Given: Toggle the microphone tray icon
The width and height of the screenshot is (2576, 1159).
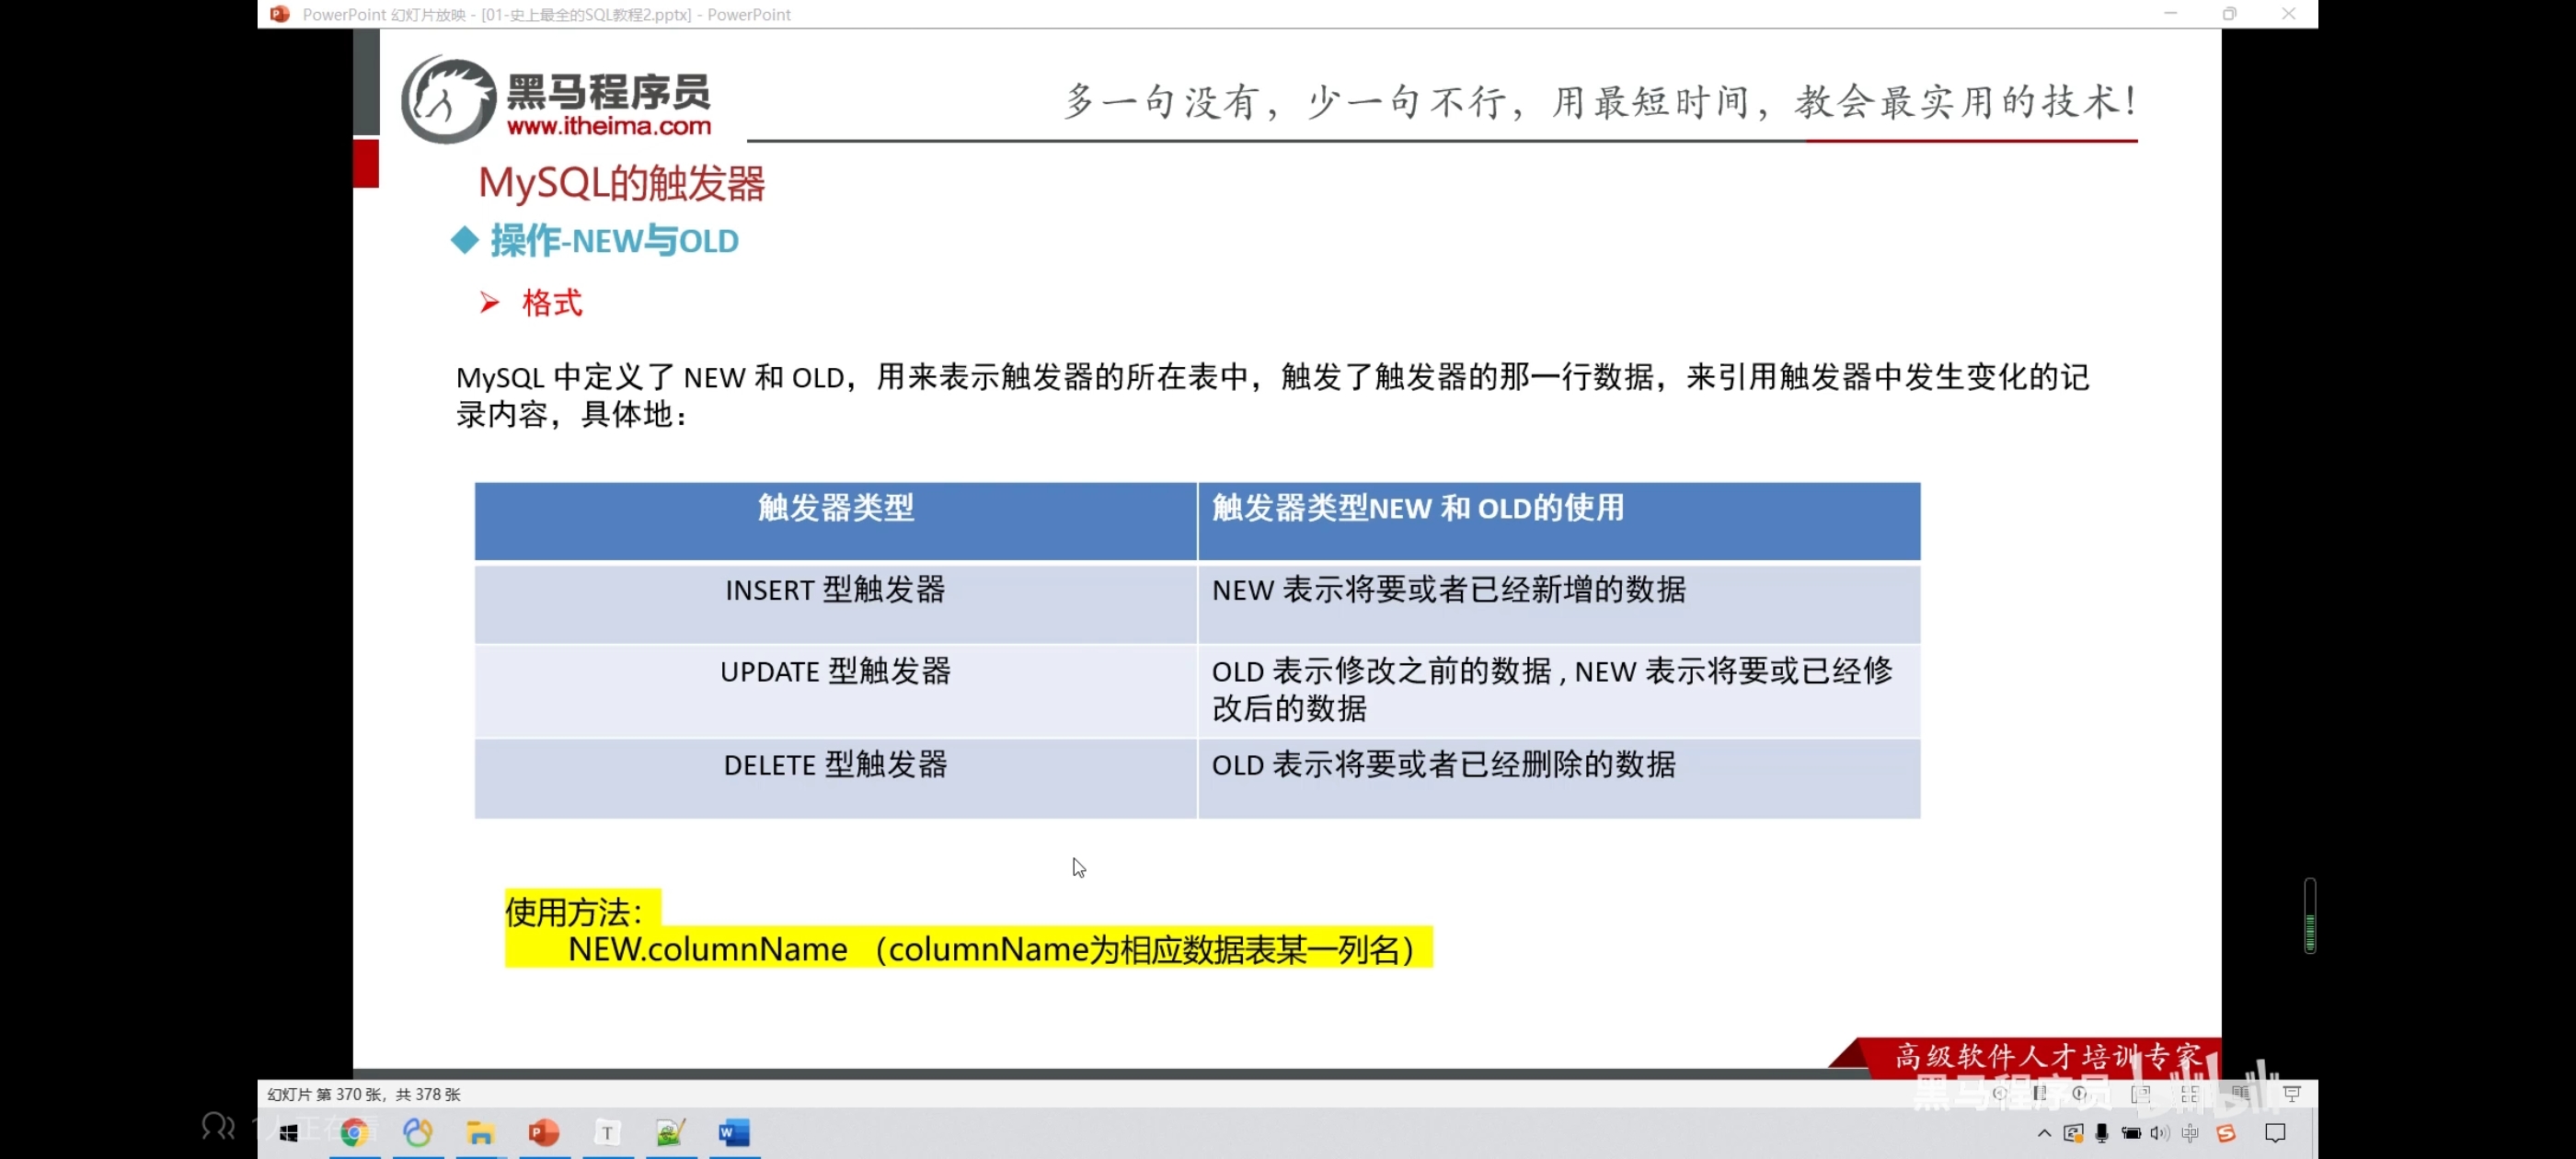Looking at the screenshot, I should 2102,1133.
